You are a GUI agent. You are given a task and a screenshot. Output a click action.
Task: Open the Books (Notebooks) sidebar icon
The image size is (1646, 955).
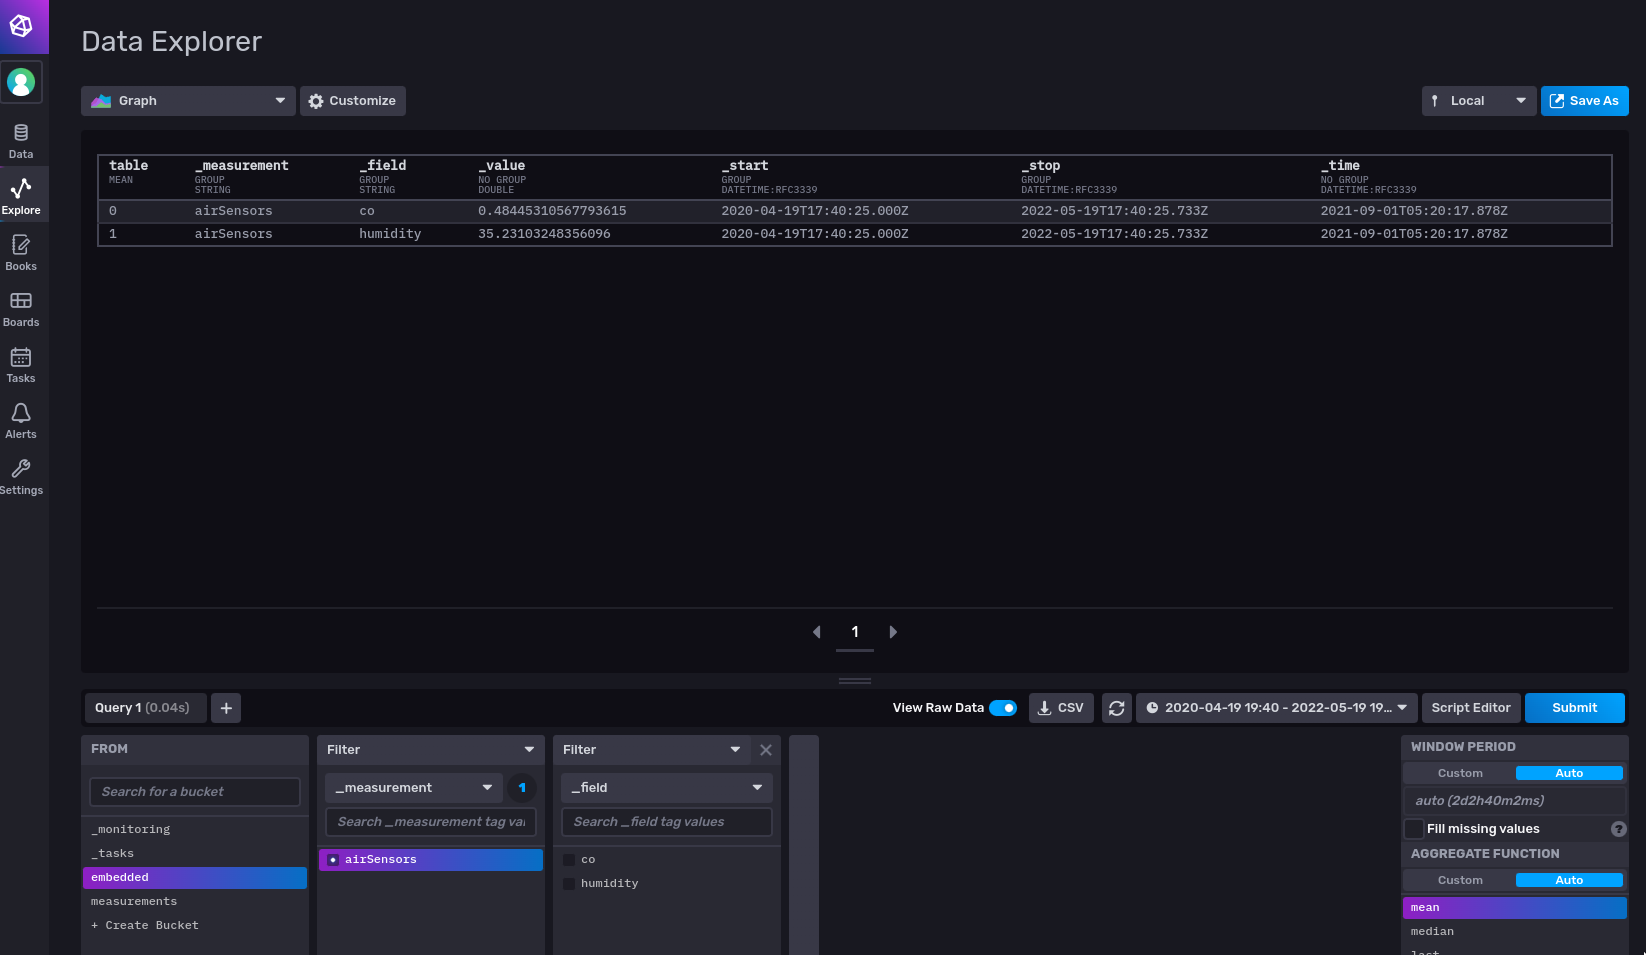21,252
